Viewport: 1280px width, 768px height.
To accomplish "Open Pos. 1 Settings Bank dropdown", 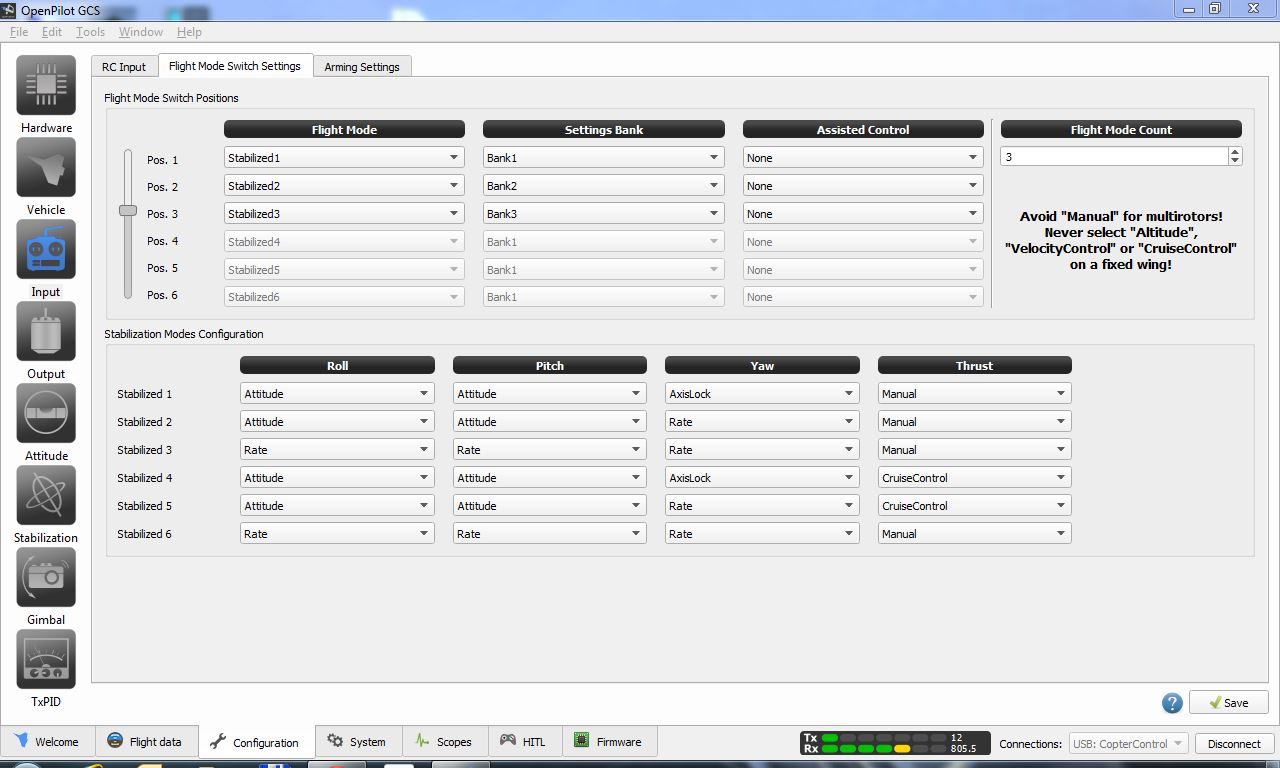I will [604, 158].
